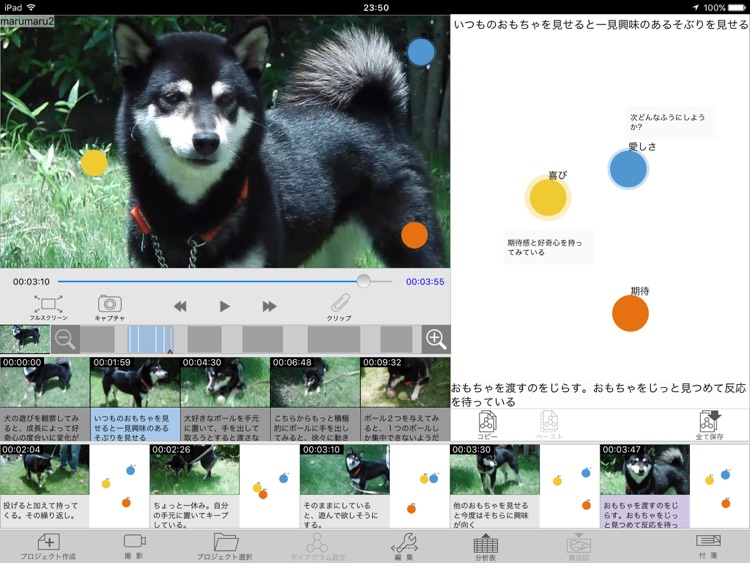Select the clip thumbnail at 00:02:04

click(45, 470)
